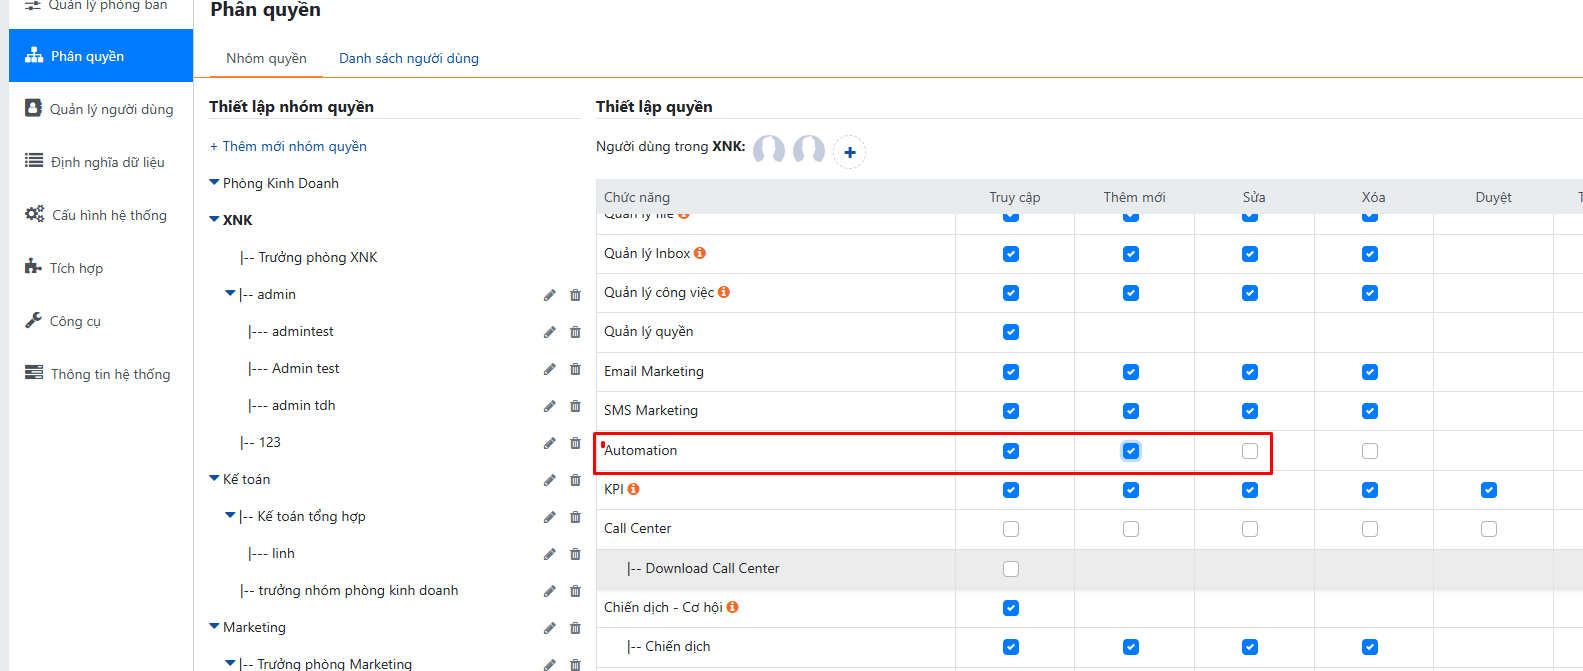The width and height of the screenshot is (1583, 671).
Task: Click the info icon beside KPI
Action: pos(633,489)
